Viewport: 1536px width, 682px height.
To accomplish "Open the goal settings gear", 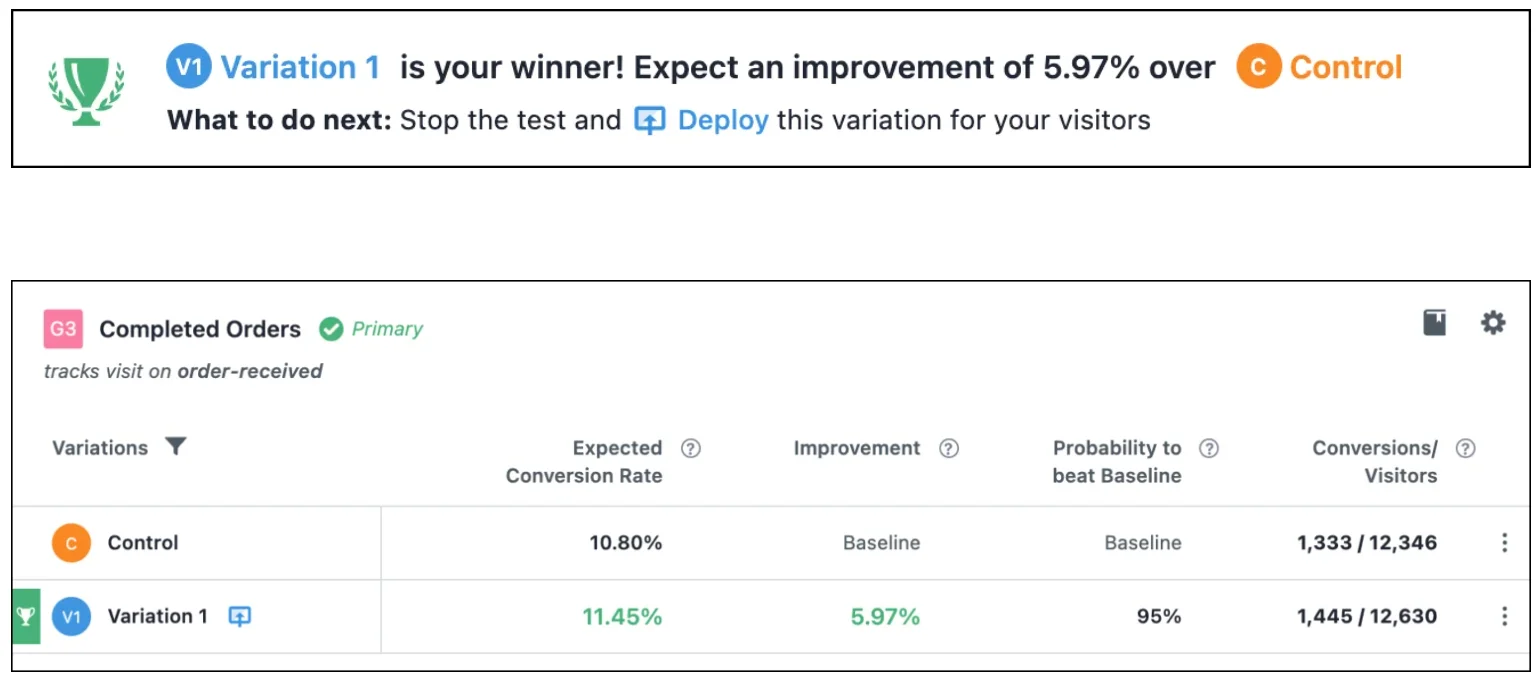I will click(1493, 322).
